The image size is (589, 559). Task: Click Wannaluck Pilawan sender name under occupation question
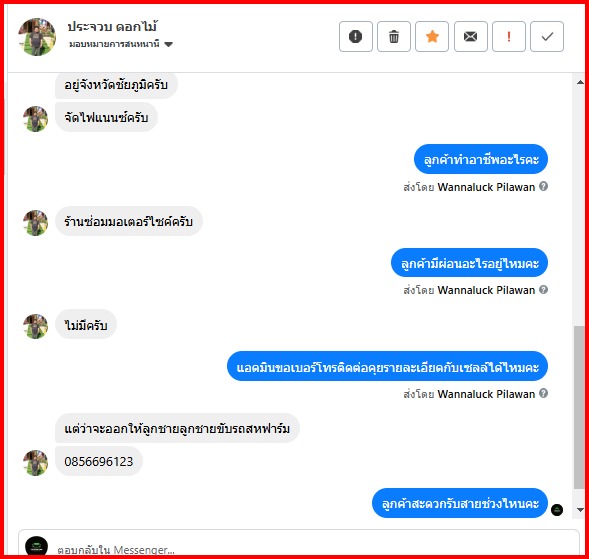(x=486, y=187)
